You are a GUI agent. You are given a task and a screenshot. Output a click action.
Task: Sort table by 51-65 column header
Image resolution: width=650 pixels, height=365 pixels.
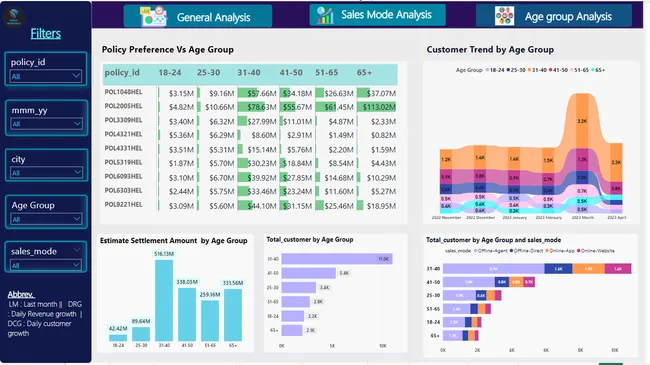tap(327, 73)
